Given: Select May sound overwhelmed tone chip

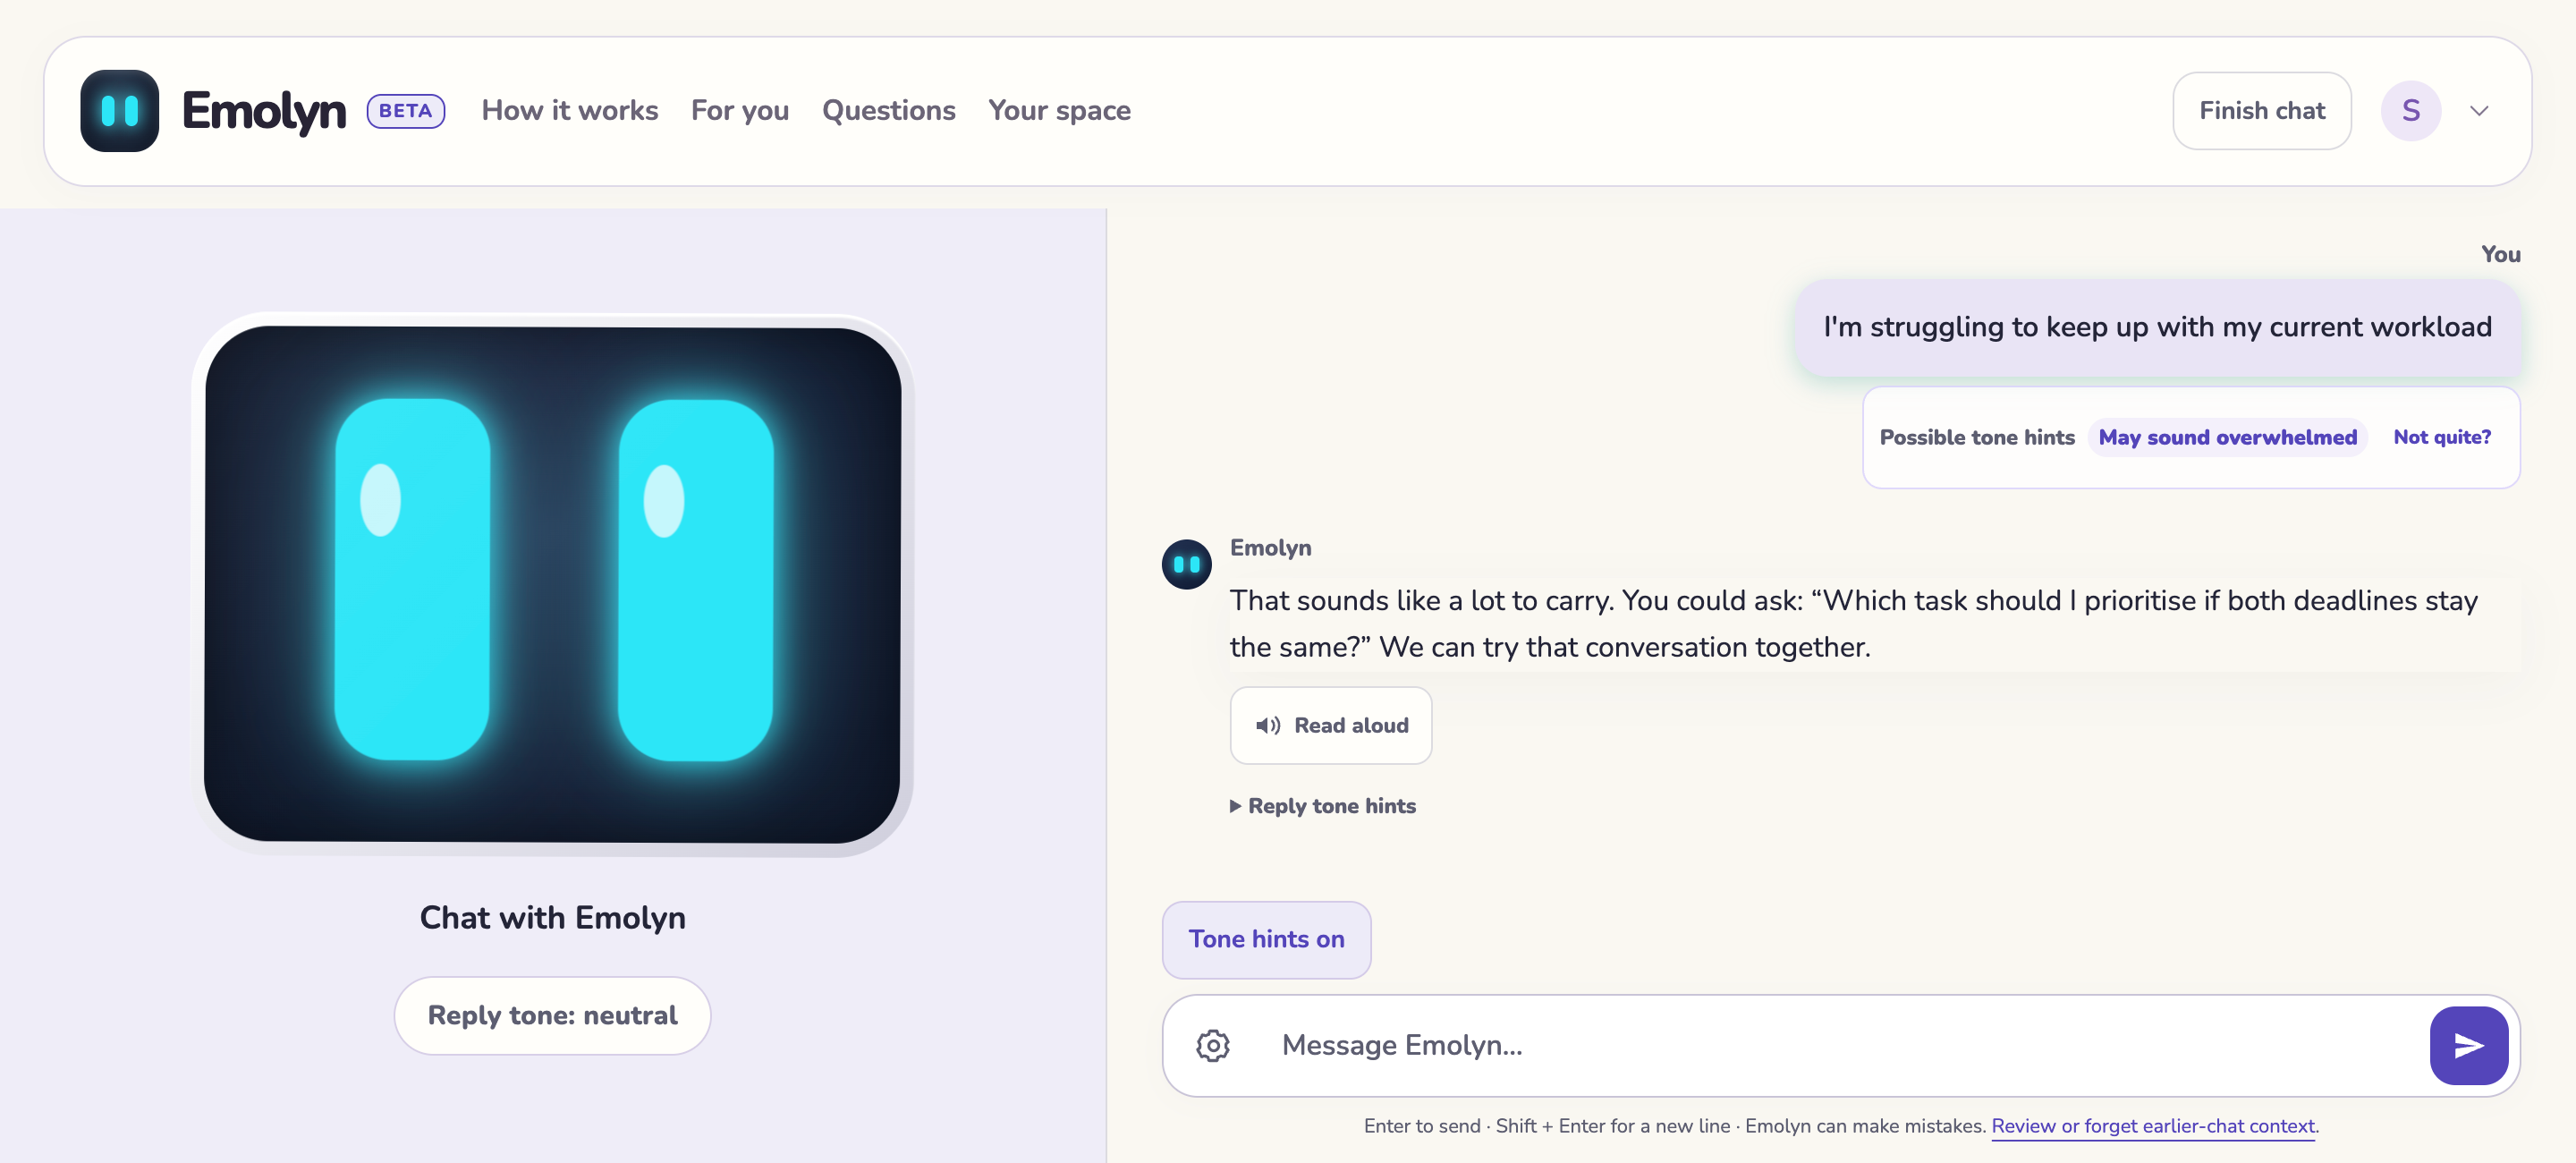Looking at the screenshot, I should [x=2227, y=438].
